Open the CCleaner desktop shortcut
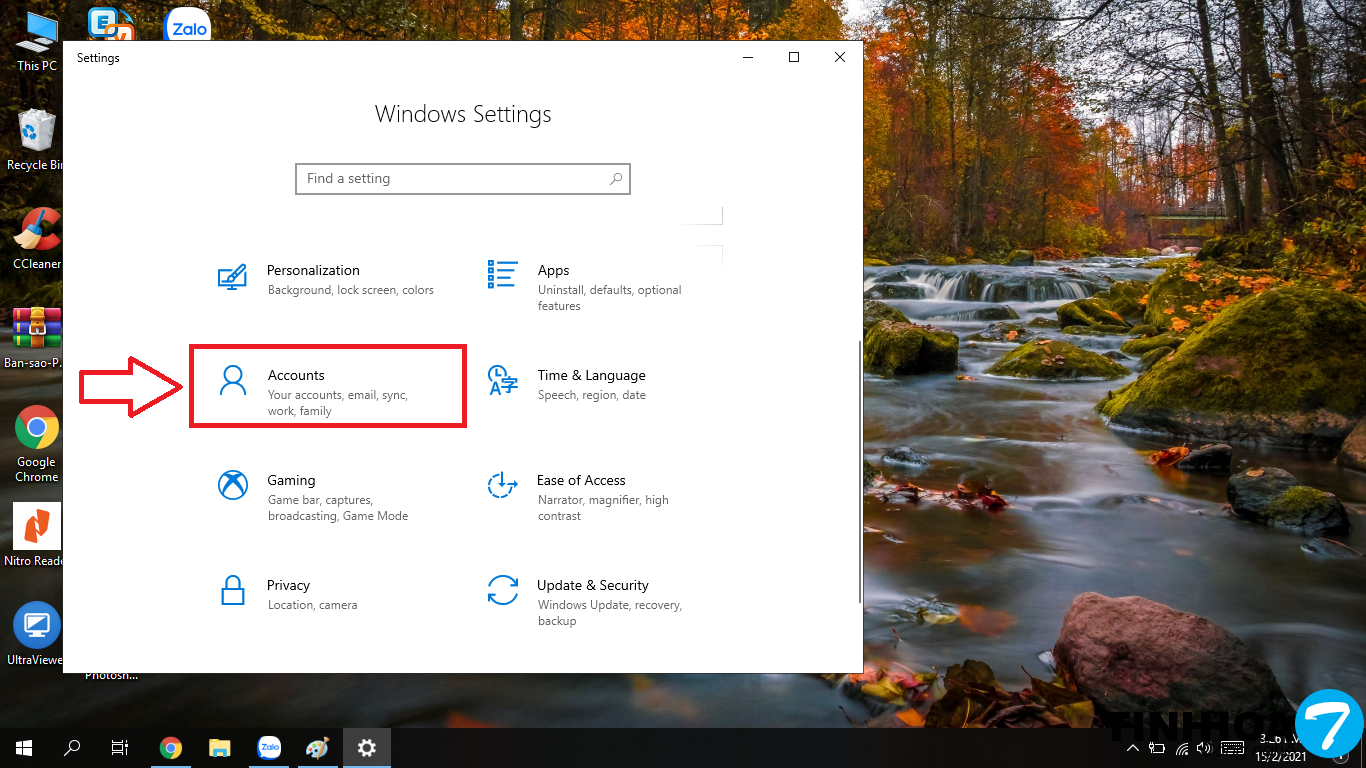This screenshot has height=768, width=1366. point(37,230)
